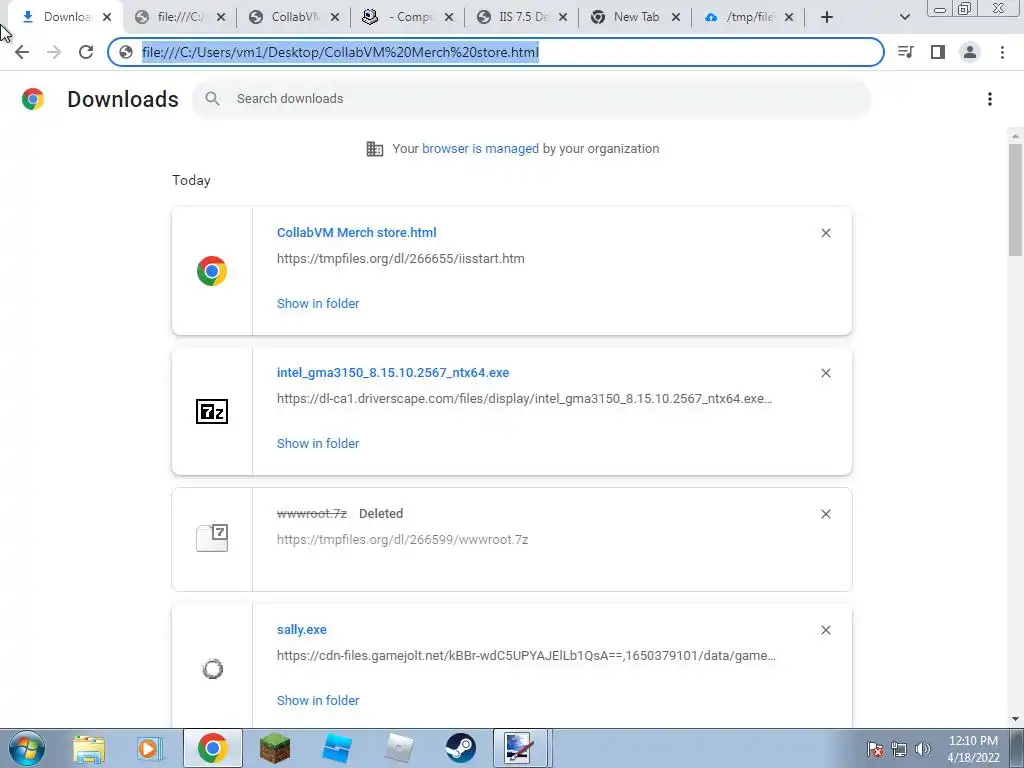Reload the current page

point(86,52)
